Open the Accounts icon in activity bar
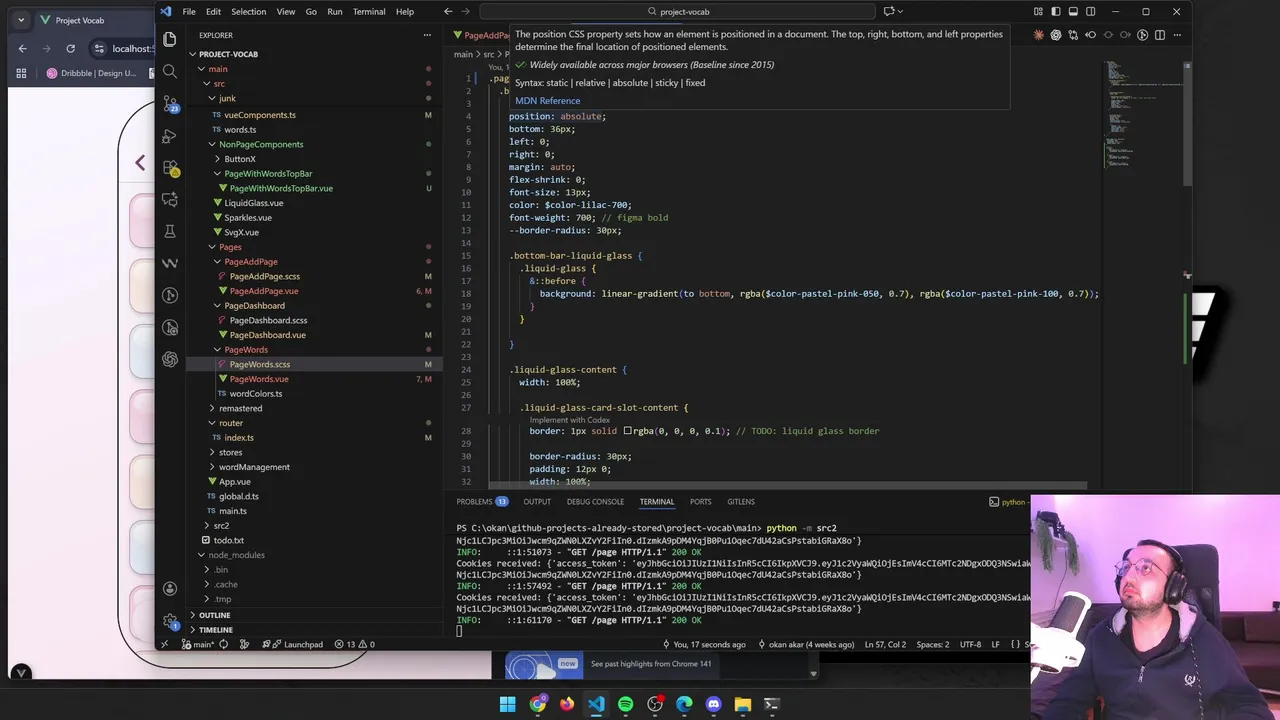Screen dimensions: 1280x720 (170, 588)
